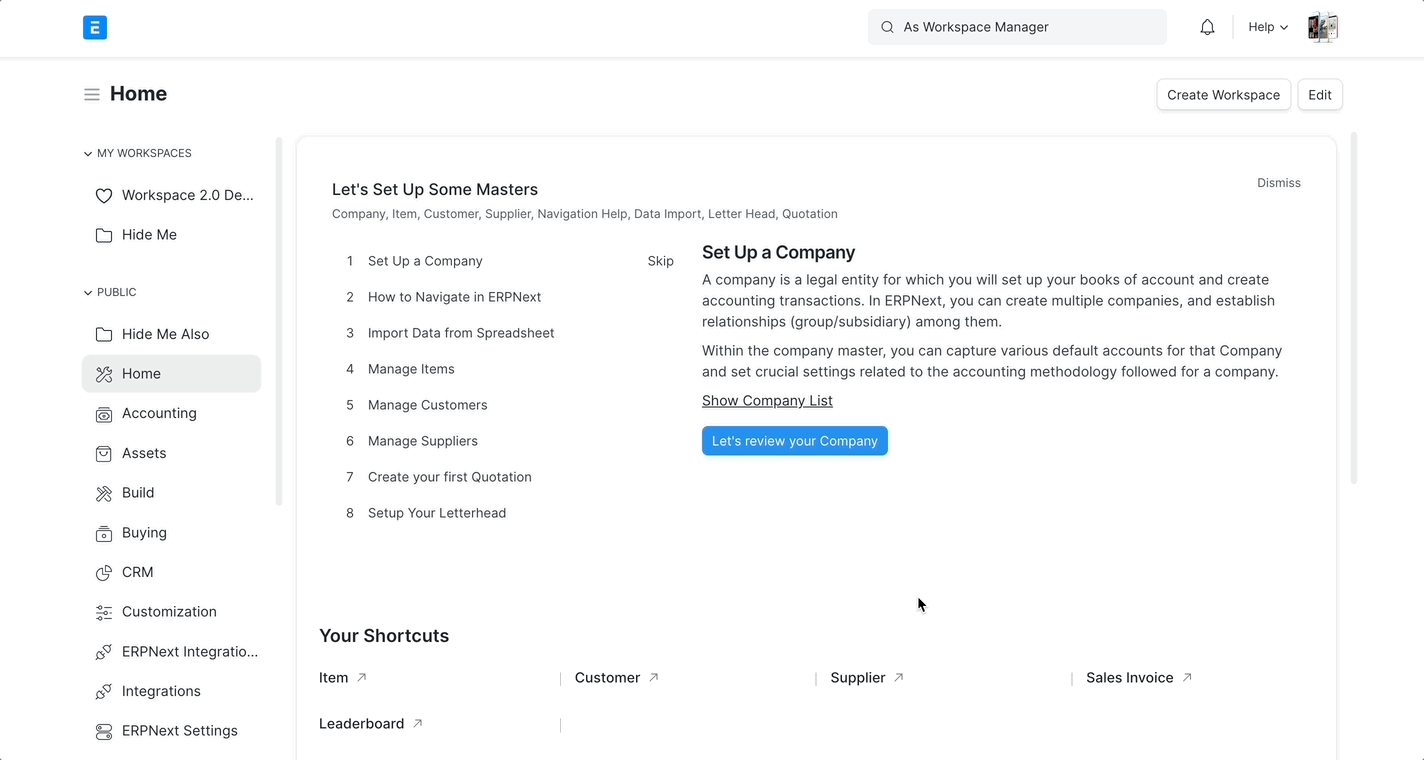Select the Build workspace icon

[x=103, y=492]
